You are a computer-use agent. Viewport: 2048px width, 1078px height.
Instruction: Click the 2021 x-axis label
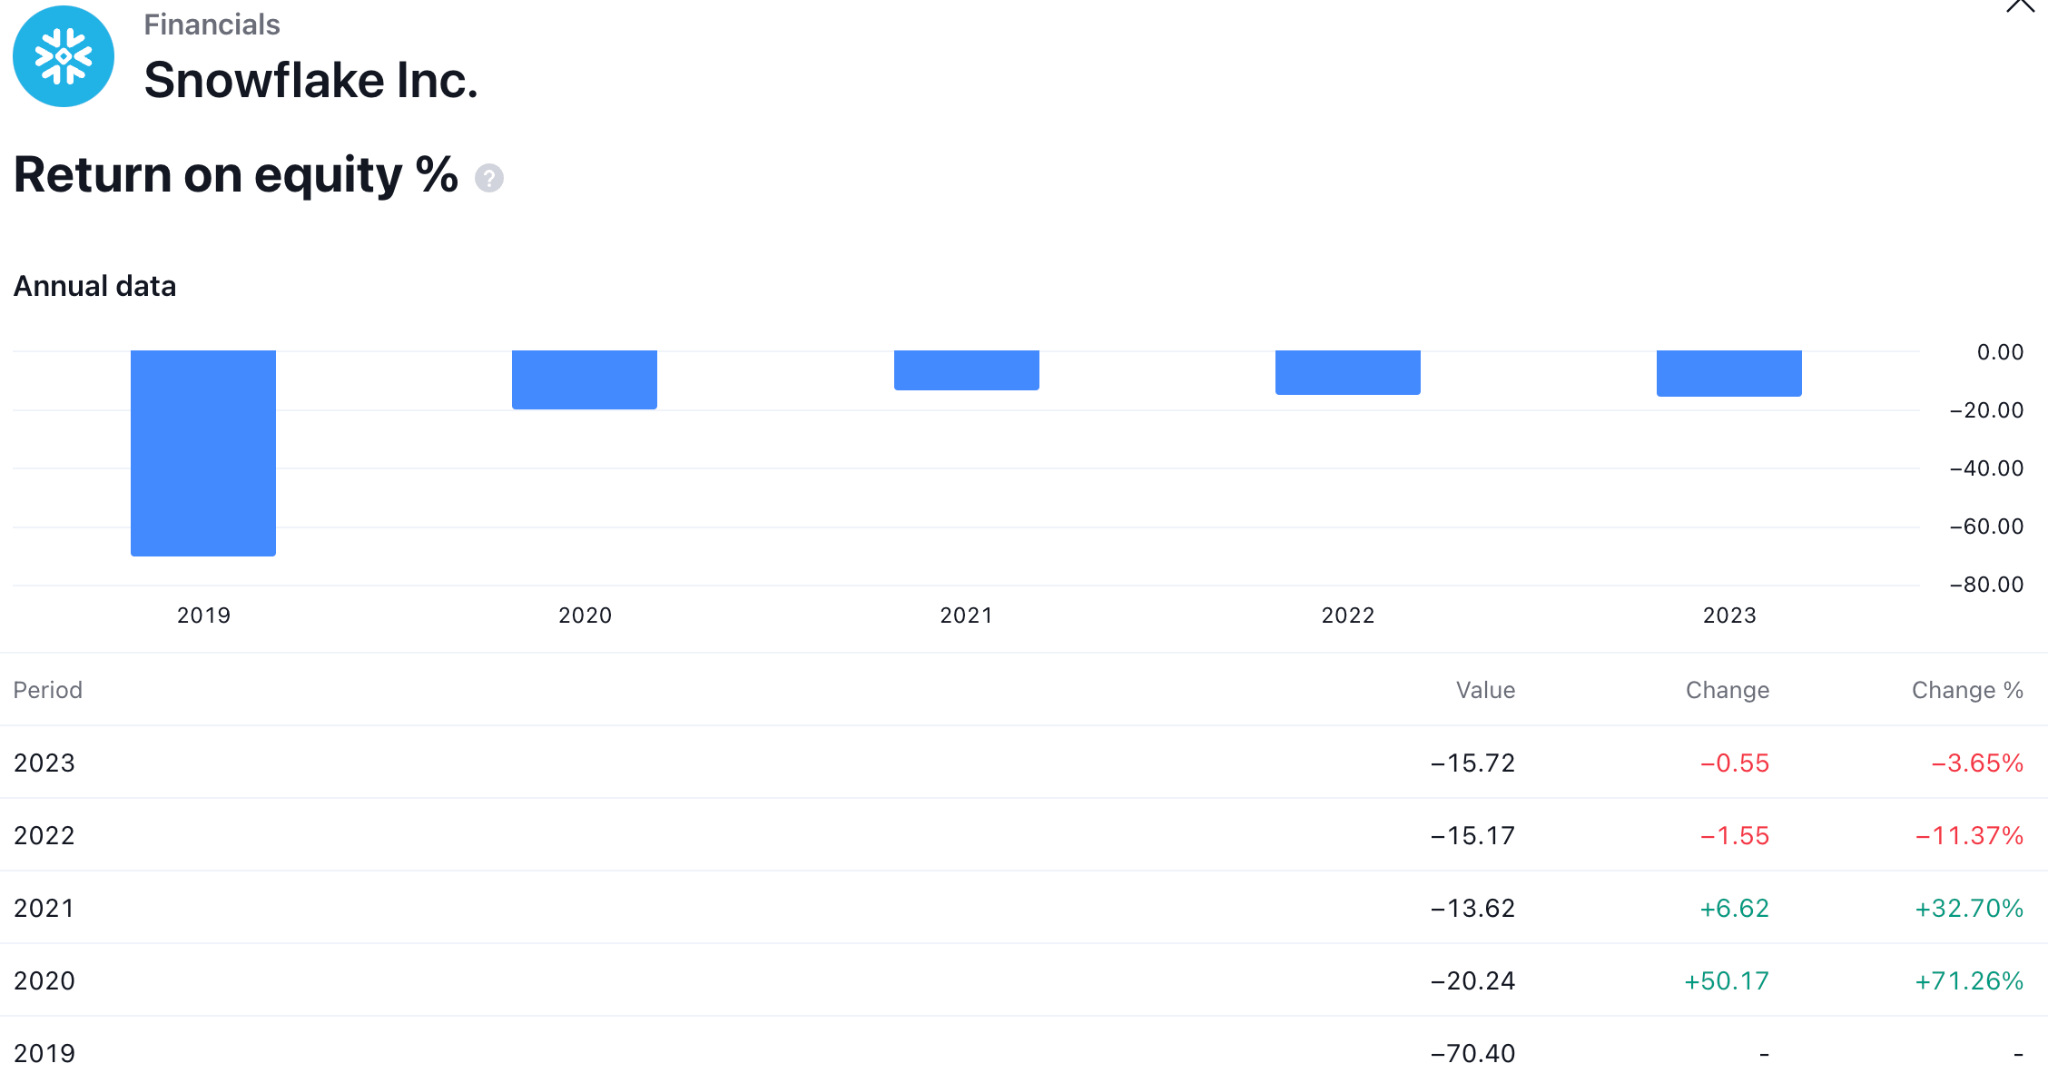pyautogui.click(x=966, y=615)
